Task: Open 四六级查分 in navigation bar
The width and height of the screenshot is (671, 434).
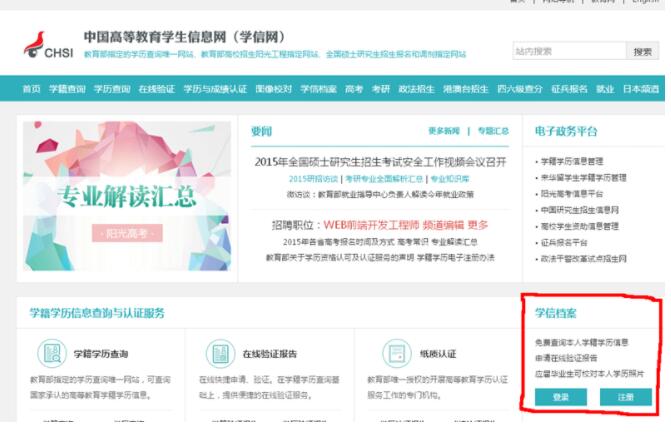Action: tap(520, 89)
